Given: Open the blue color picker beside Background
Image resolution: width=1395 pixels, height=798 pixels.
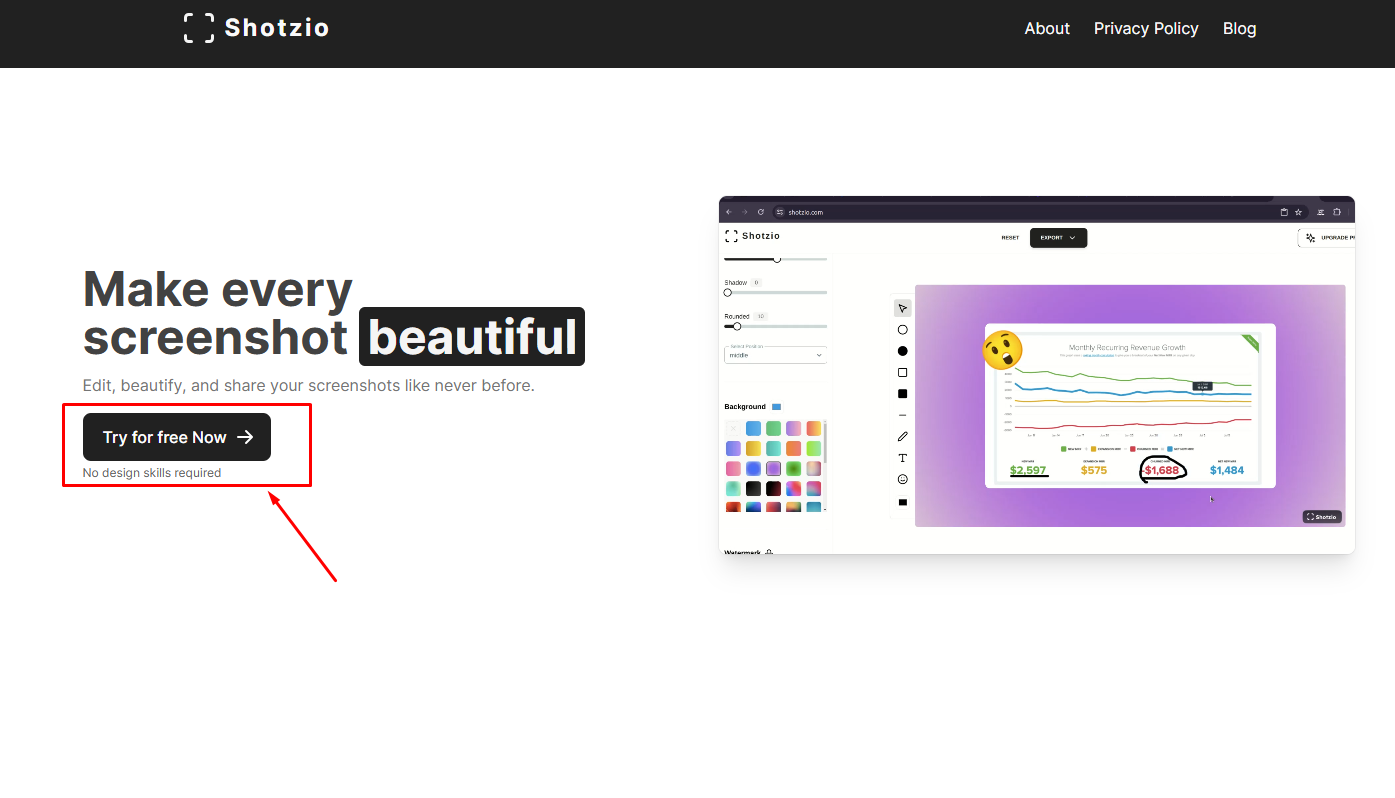Looking at the screenshot, I should [x=776, y=407].
